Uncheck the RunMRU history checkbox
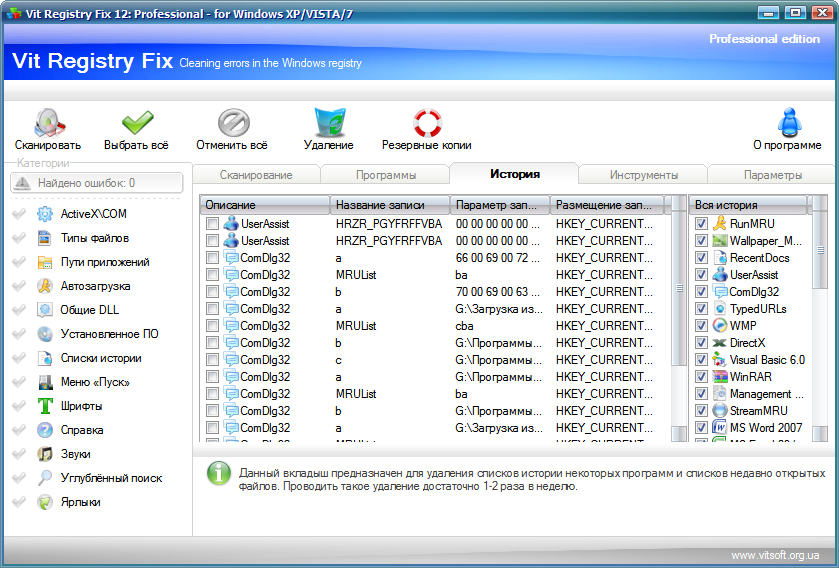Screen dimensions: 839x568 pyautogui.click(x=702, y=224)
